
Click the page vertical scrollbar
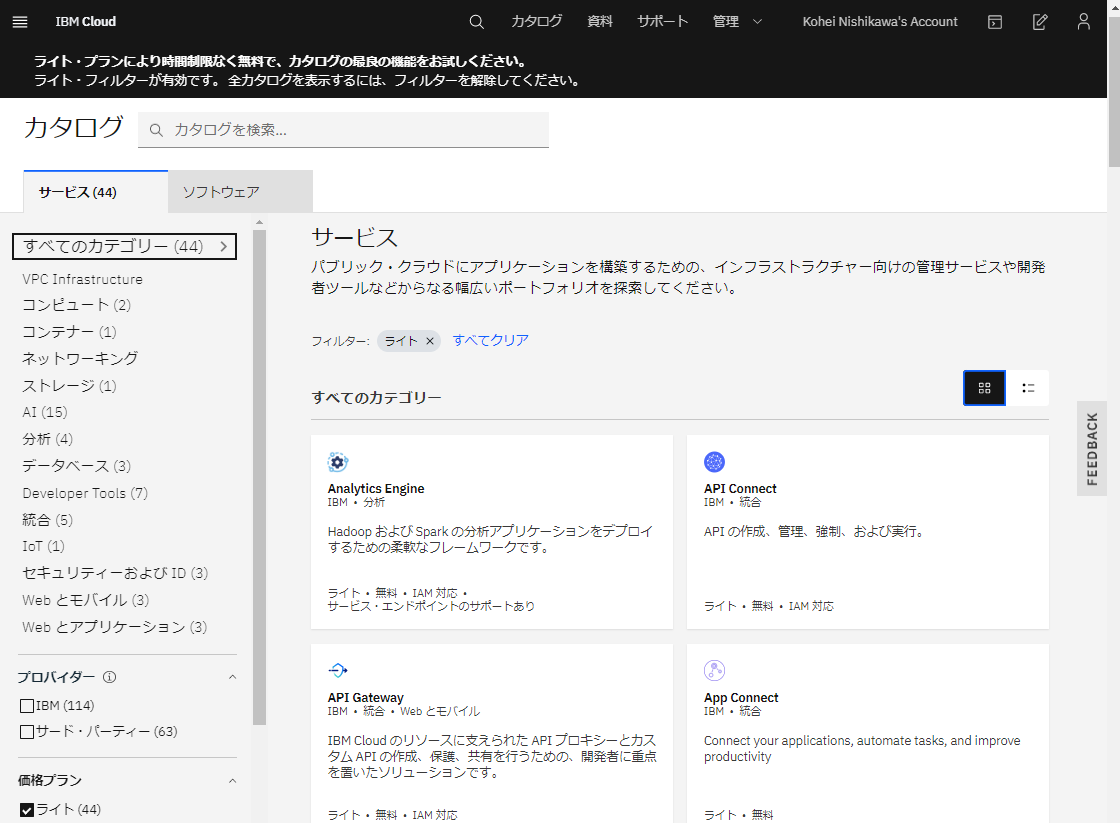tap(1114, 93)
